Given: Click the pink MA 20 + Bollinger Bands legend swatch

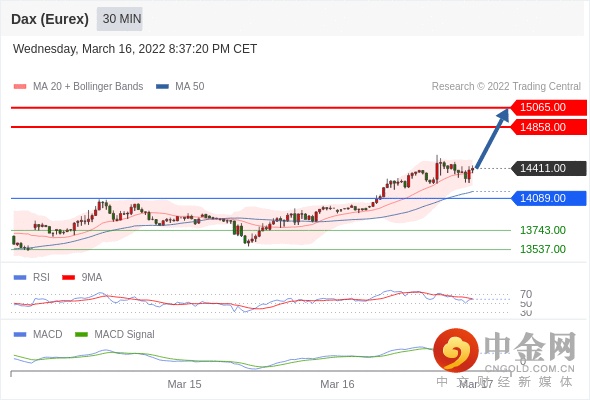Looking at the screenshot, I should [x=20, y=87].
